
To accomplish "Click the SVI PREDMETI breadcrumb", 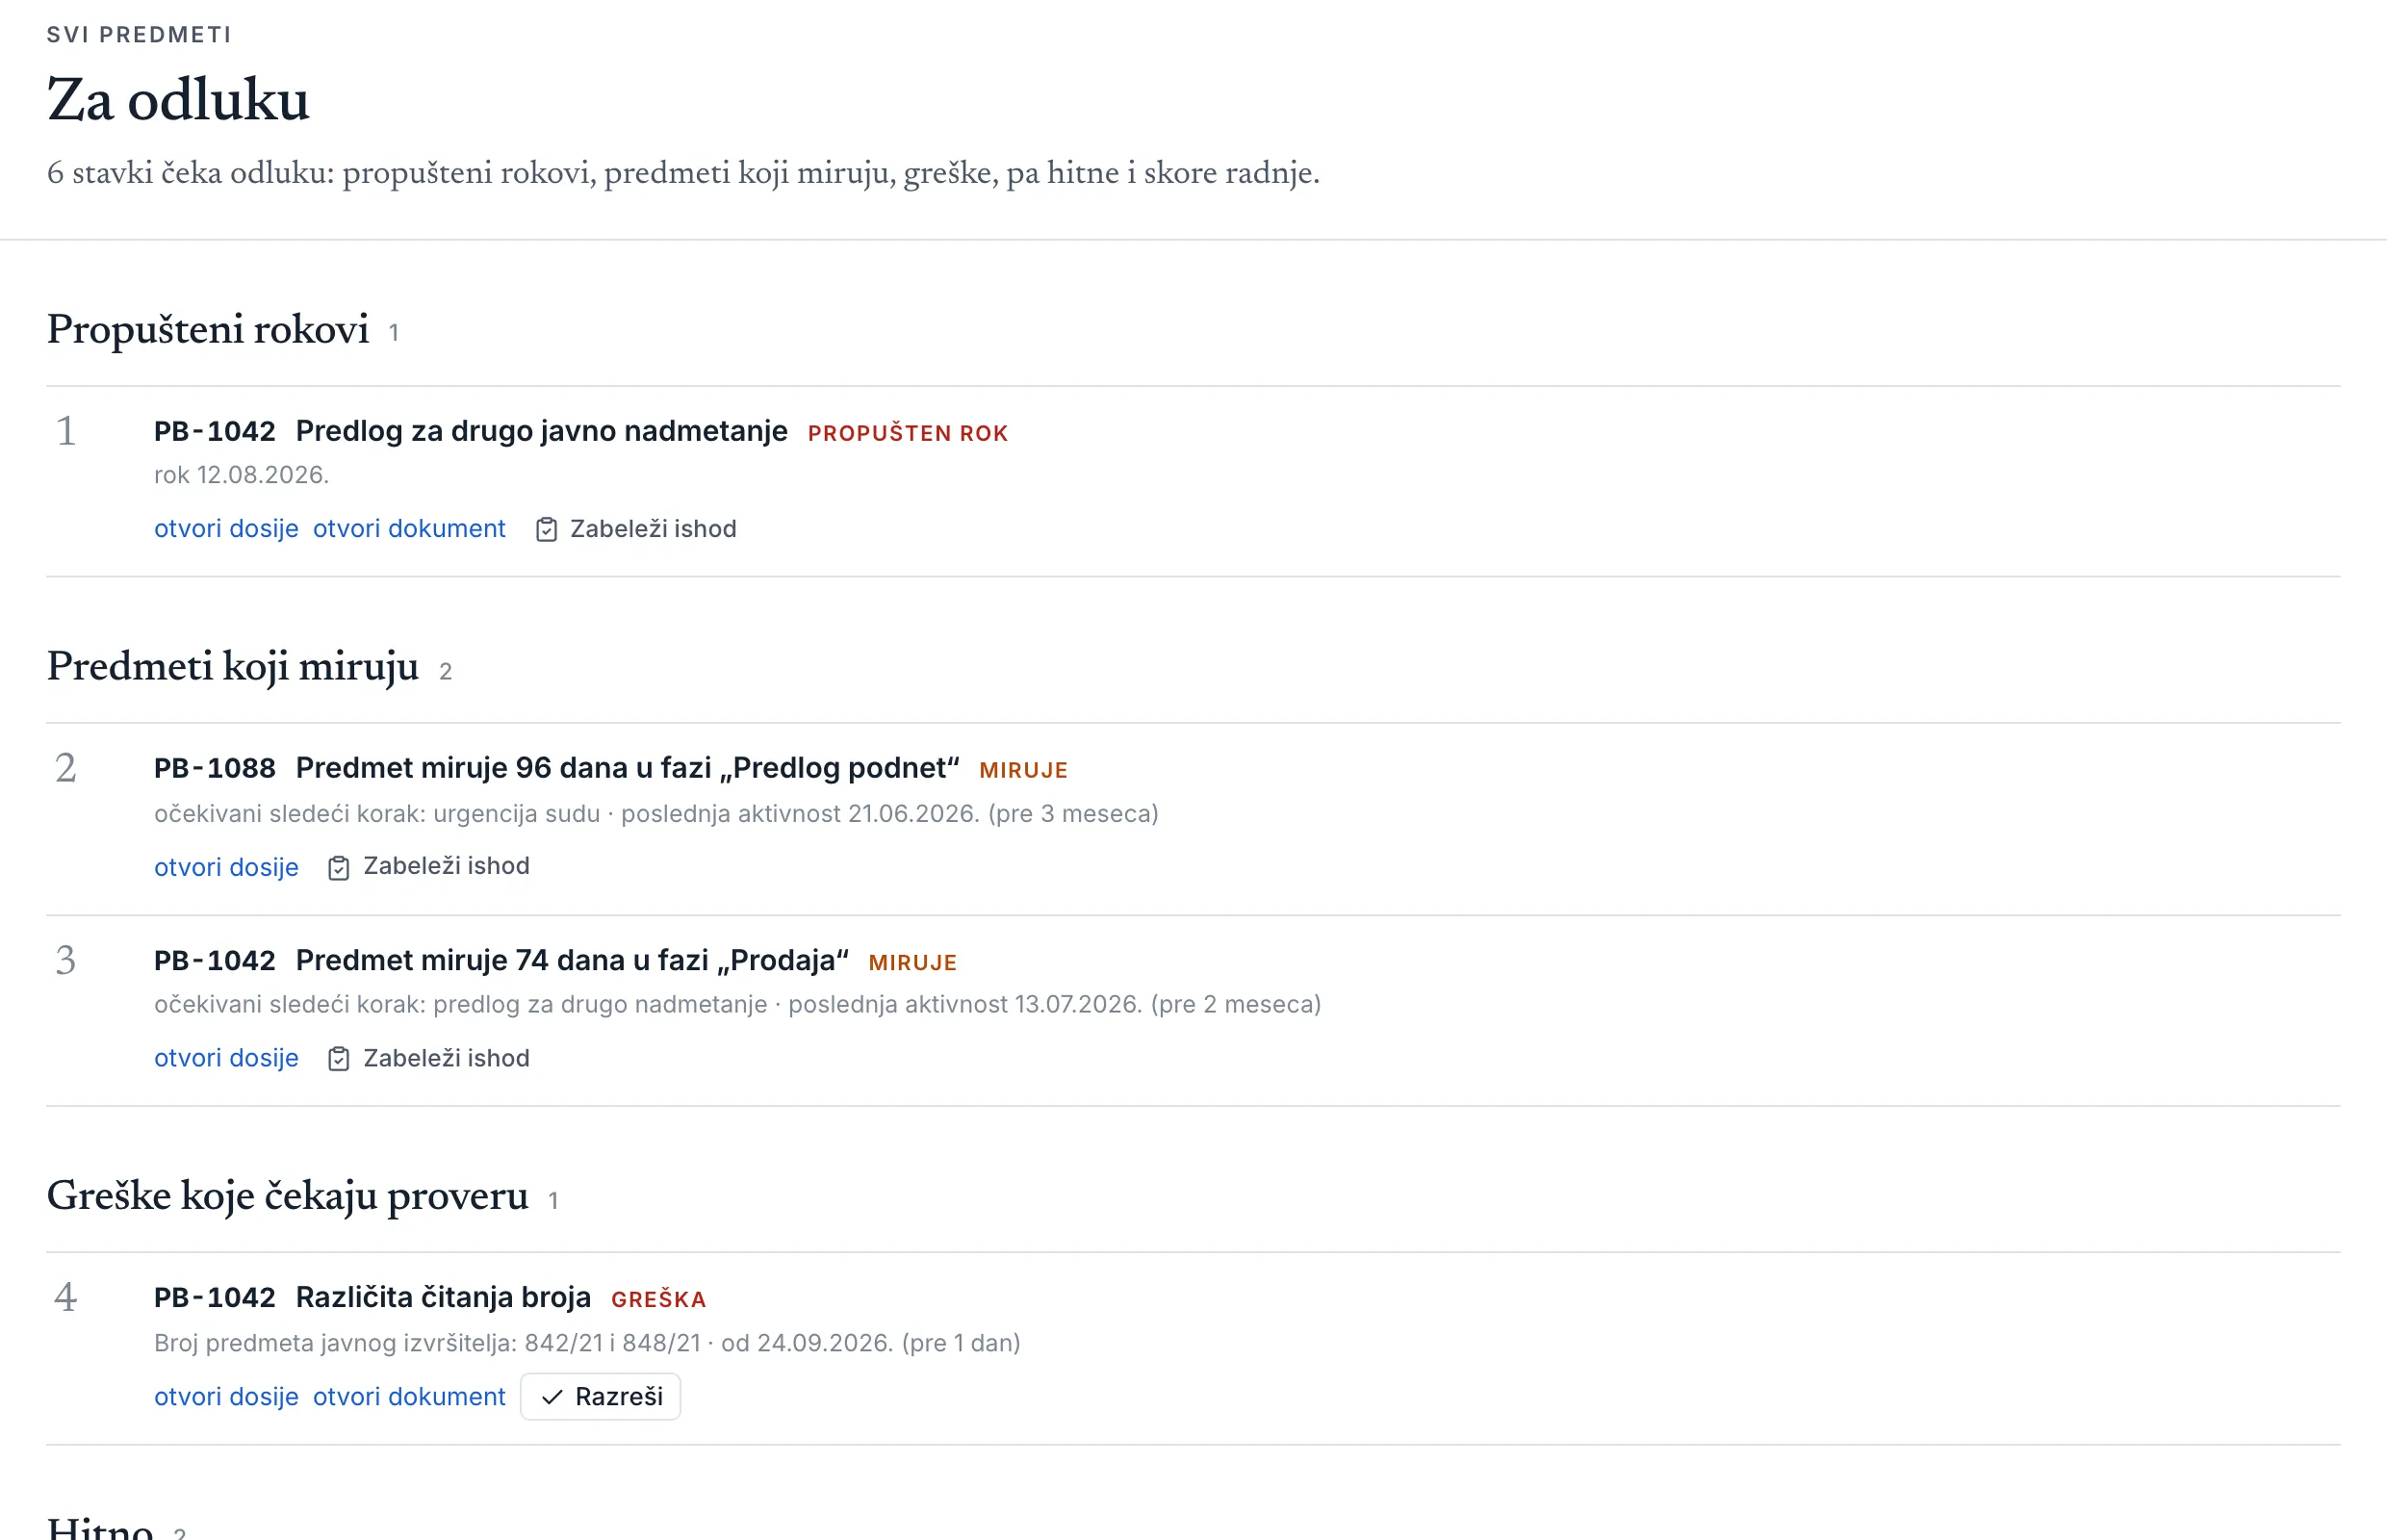I will 139,35.
